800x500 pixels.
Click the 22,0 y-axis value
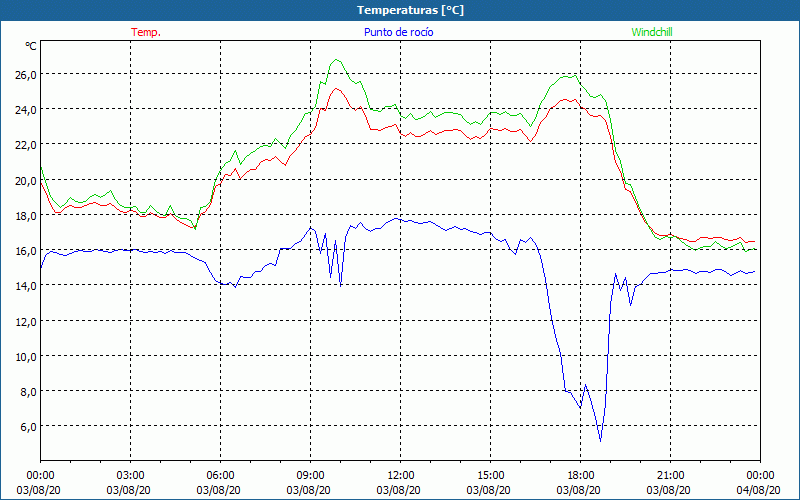25,145
